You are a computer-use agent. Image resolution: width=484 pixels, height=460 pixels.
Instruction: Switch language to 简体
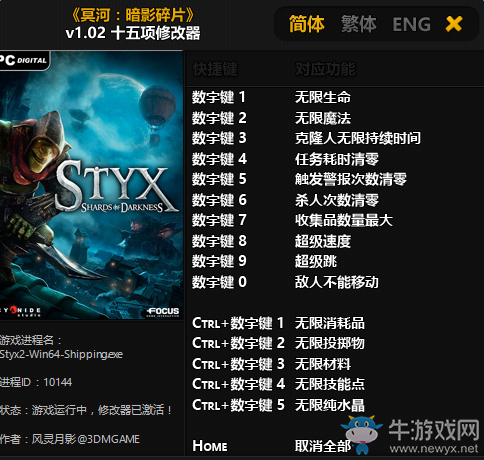pyautogui.click(x=306, y=24)
